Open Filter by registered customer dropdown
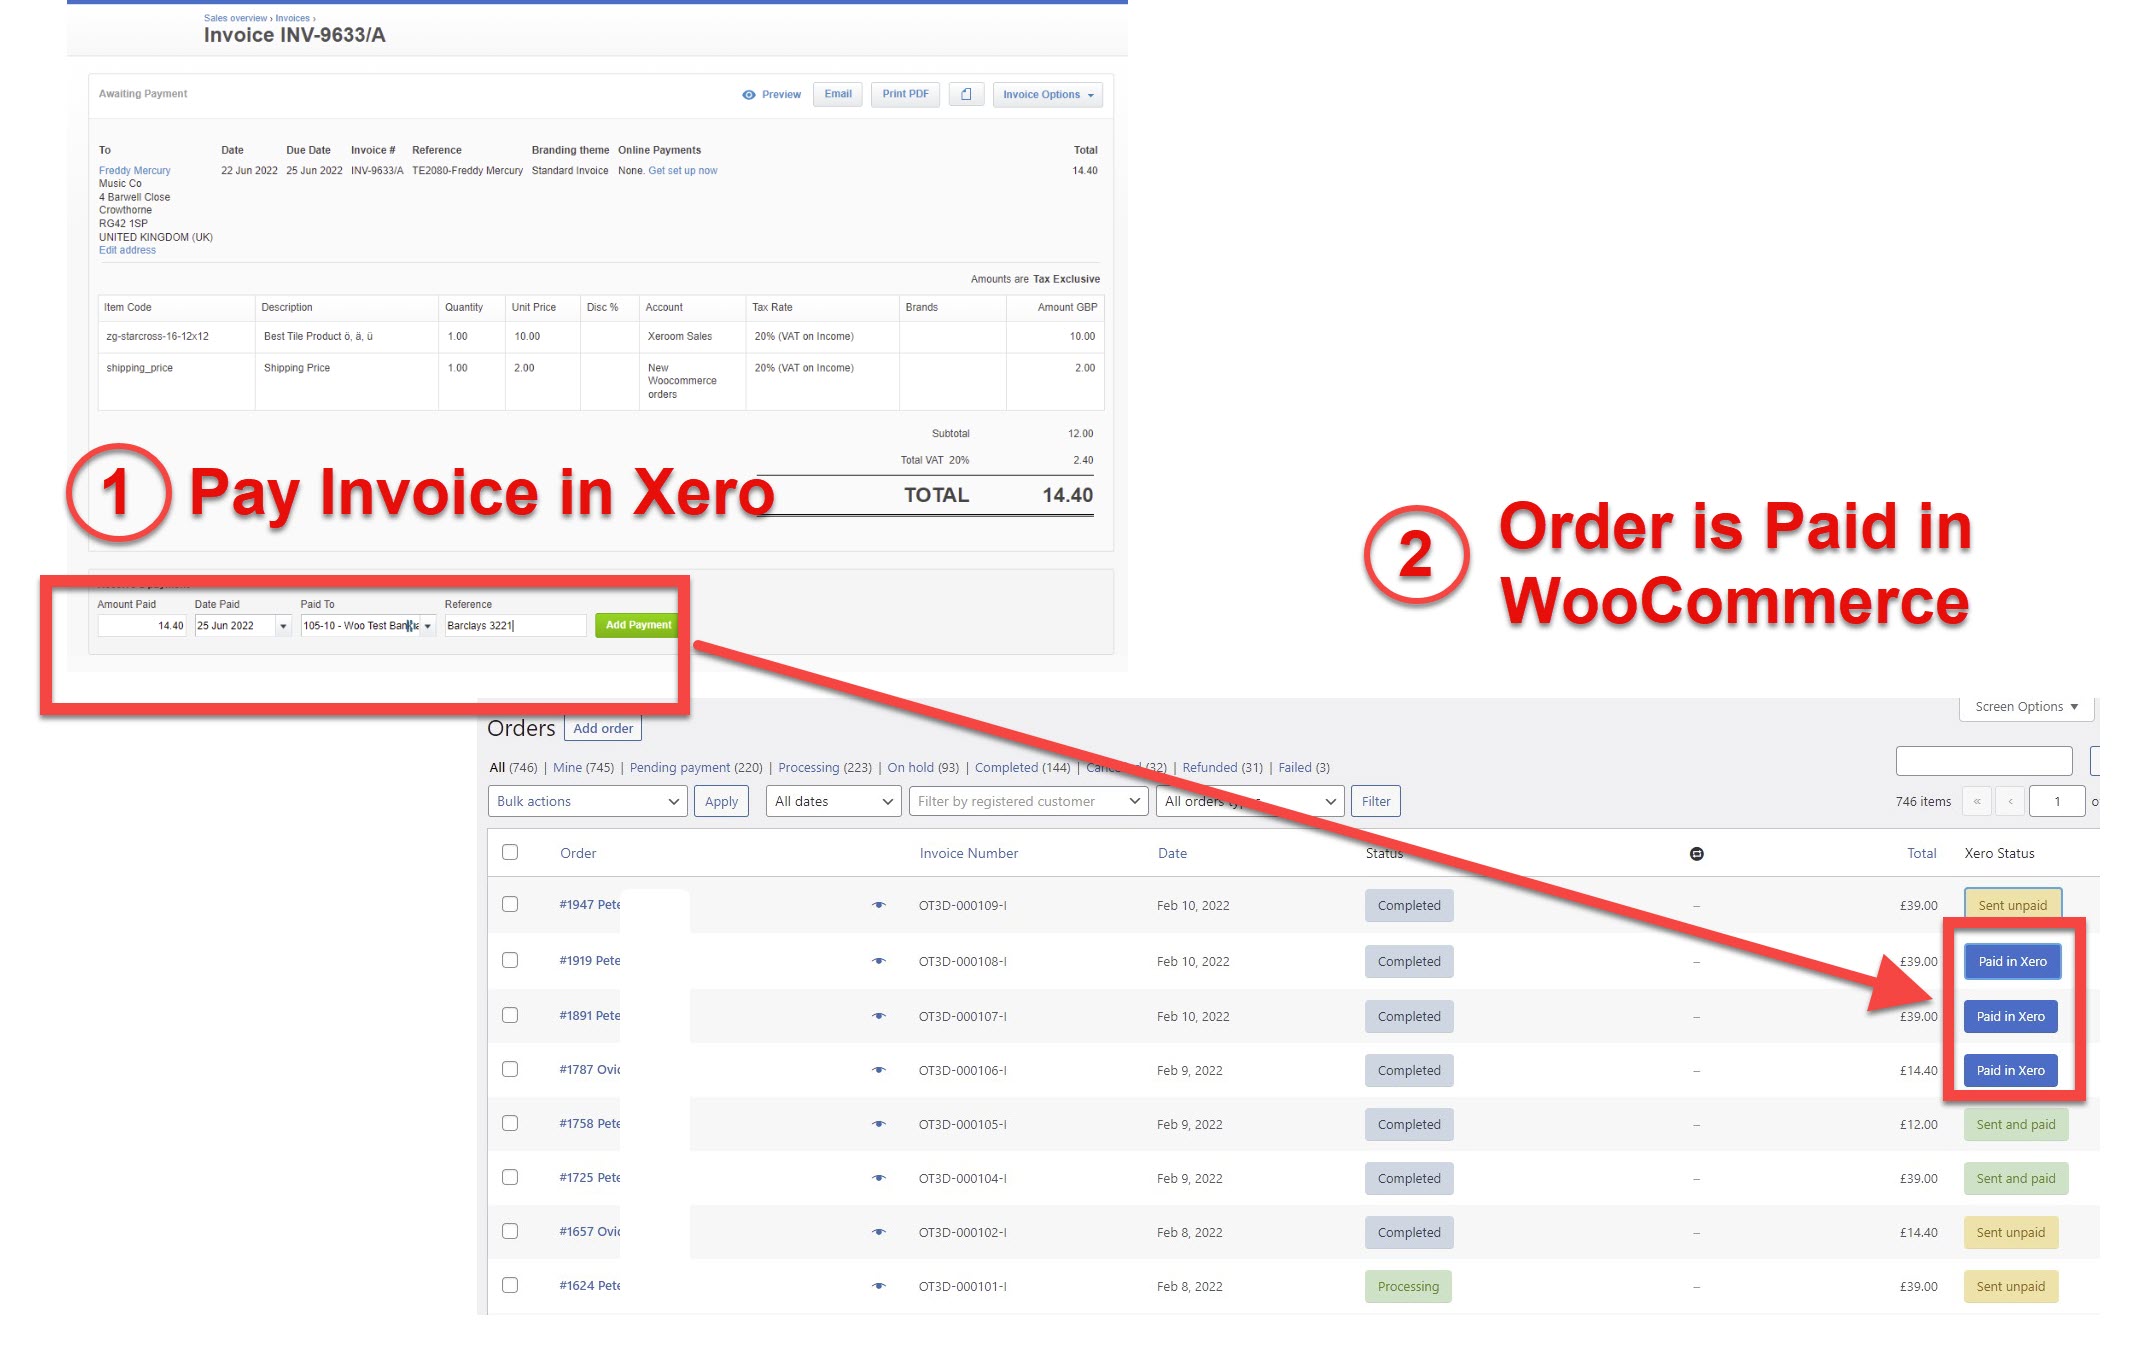Viewport: 2135px width, 1353px height. (x=1028, y=801)
